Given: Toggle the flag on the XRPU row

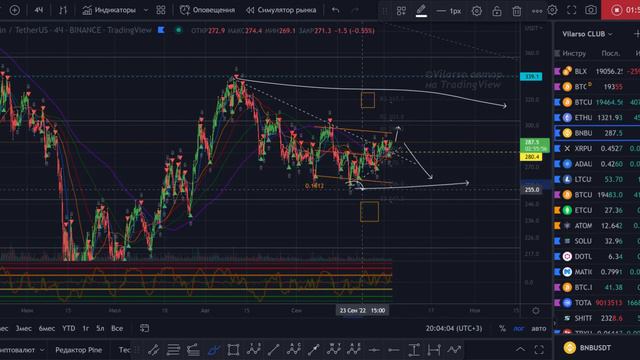Looking at the screenshot, I should [x=557, y=149].
